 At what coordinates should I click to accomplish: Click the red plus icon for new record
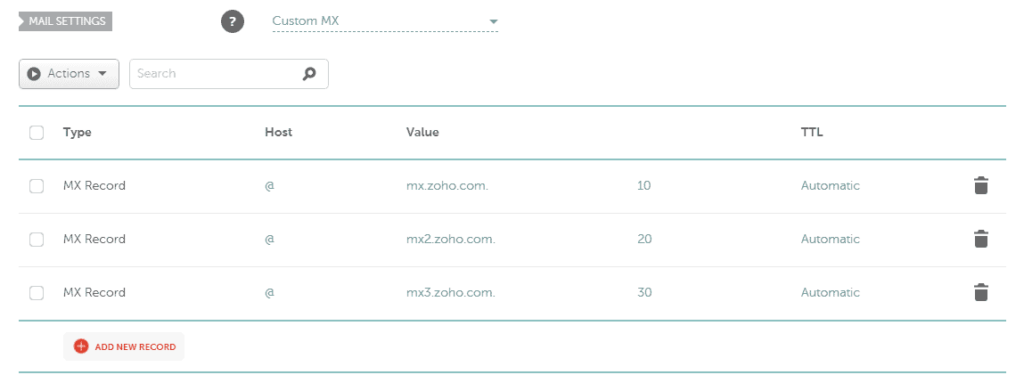(x=81, y=347)
